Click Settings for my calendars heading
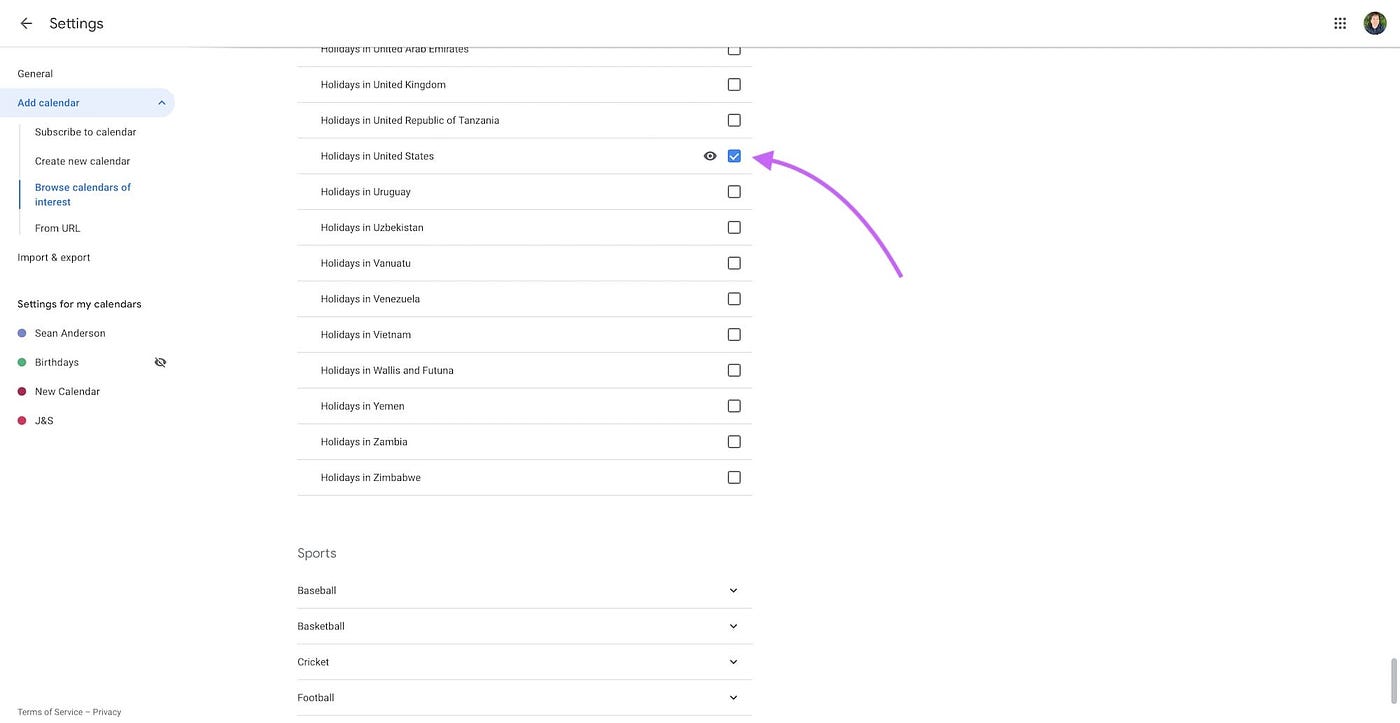This screenshot has height=723, width=1400. point(79,304)
